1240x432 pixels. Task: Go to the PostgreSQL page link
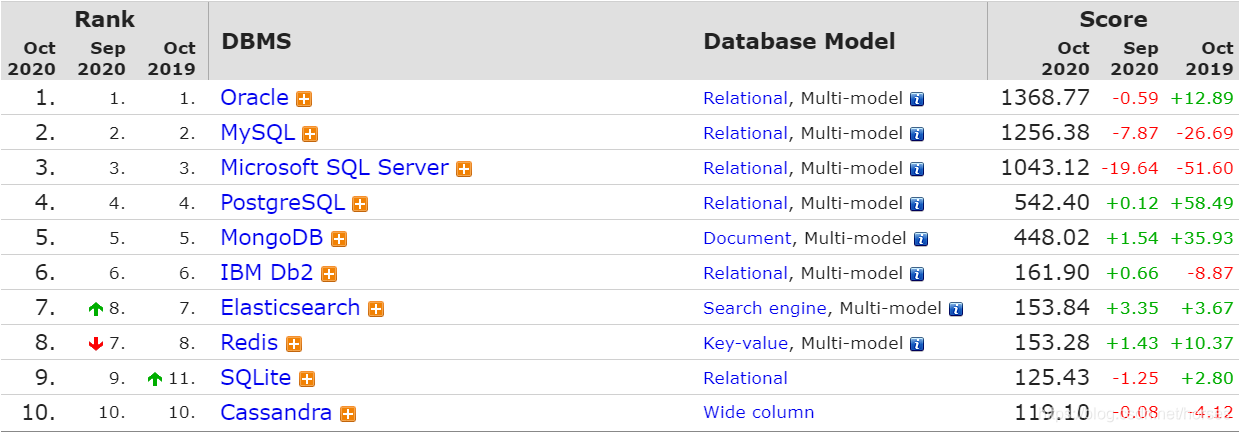(x=283, y=203)
